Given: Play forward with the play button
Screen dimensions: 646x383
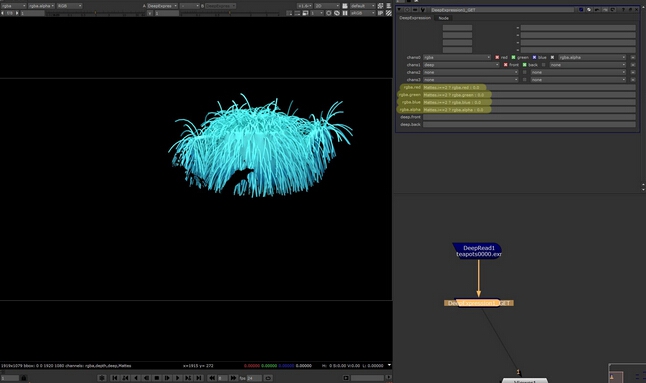Looking at the screenshot, I should point(178,378).
